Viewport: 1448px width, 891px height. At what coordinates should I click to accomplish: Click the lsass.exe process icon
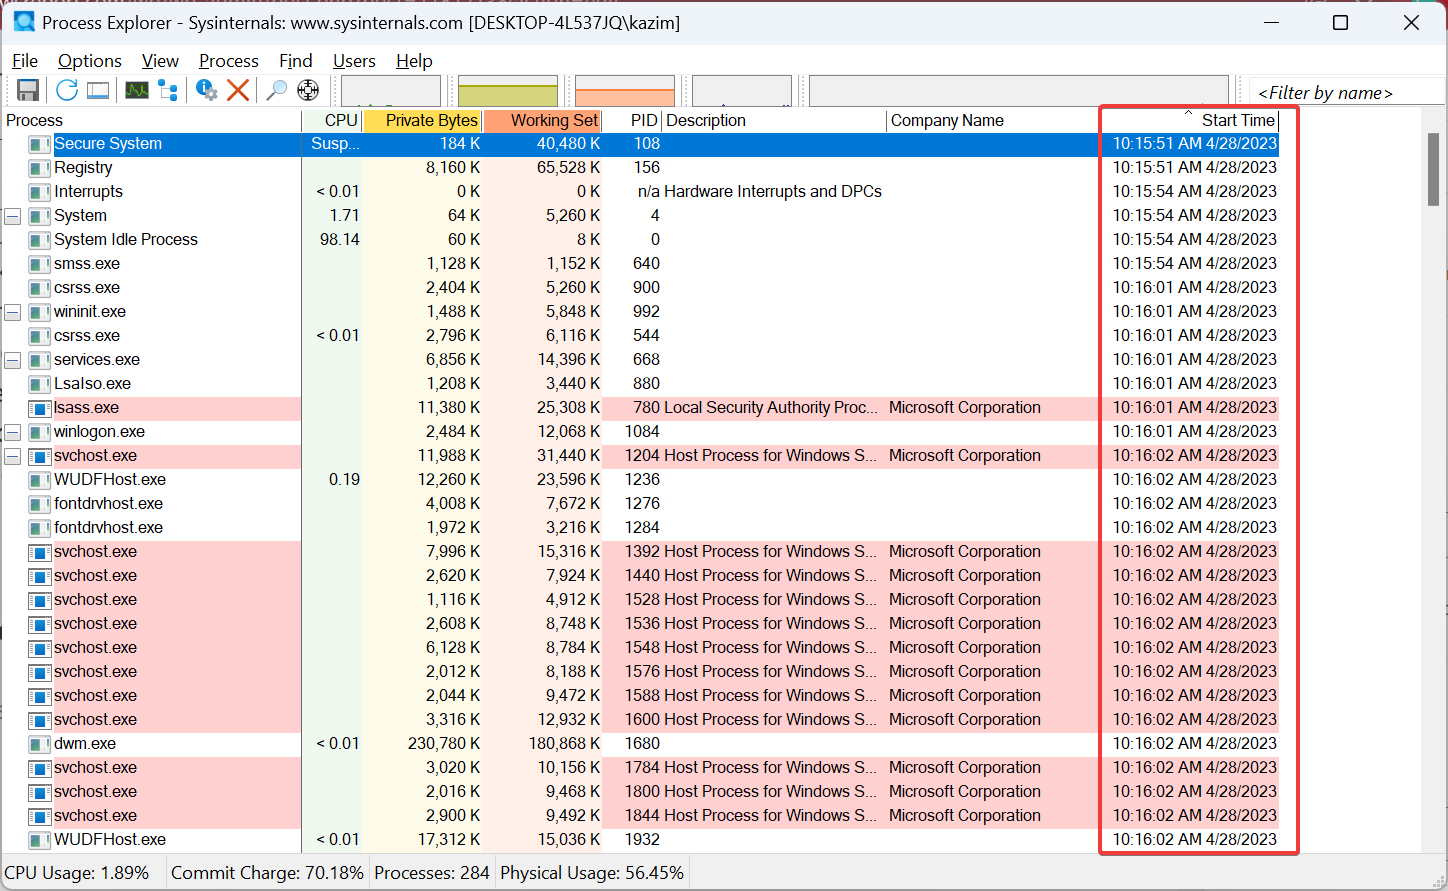coord(40,408)
